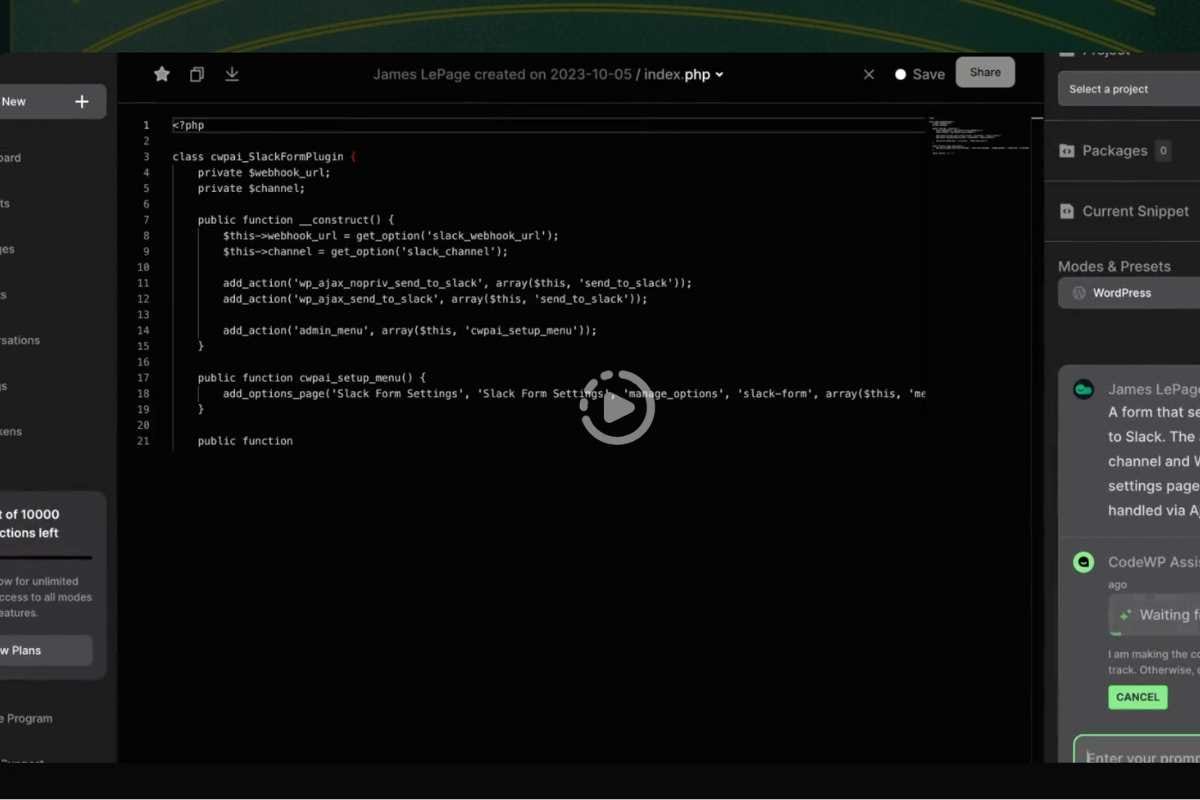Click the CodeWP Assistant avatar icon
Image resolution: width=1200 pixels, height=800 pixels.
[x=1083, y=562]
